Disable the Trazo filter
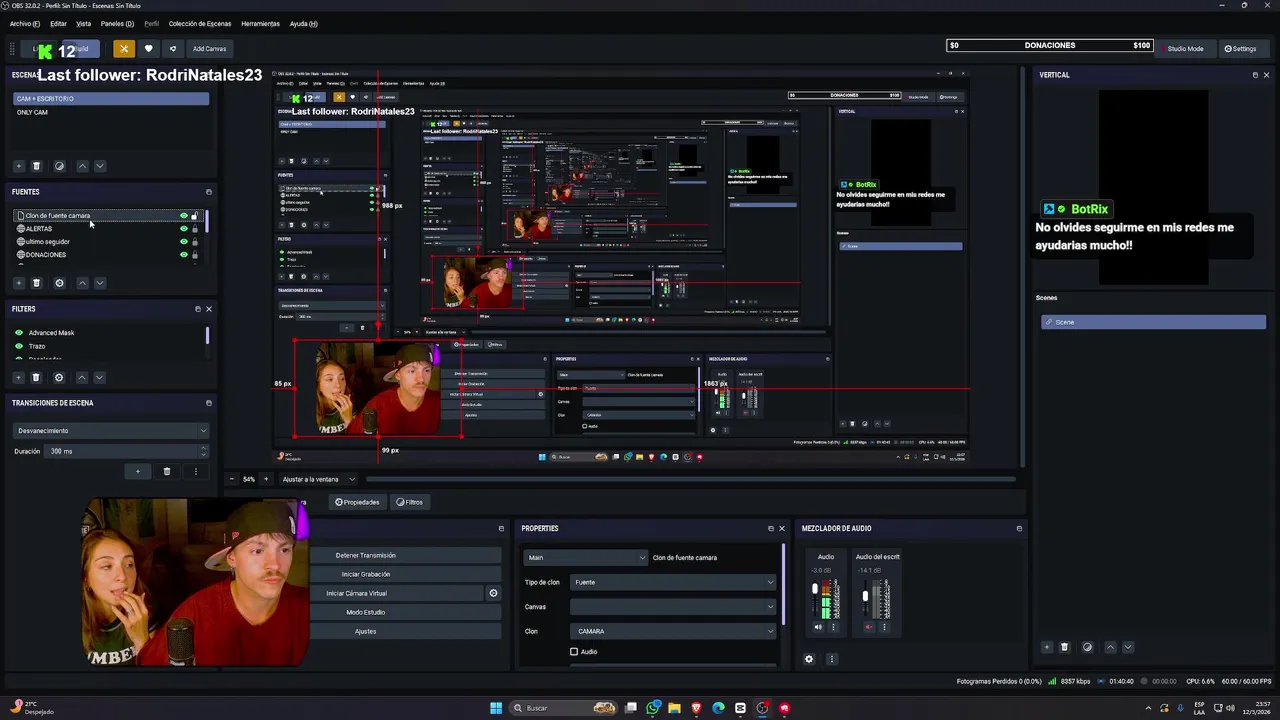The height and width of the screenshot is (720, 1280). coord(19,346)
